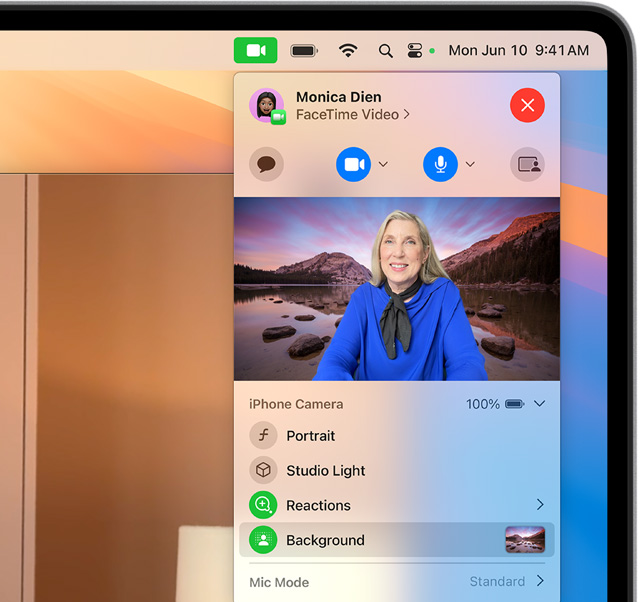Toggle the blue camera video button
This screenshot has height=602, width=640.
point(353,164)
